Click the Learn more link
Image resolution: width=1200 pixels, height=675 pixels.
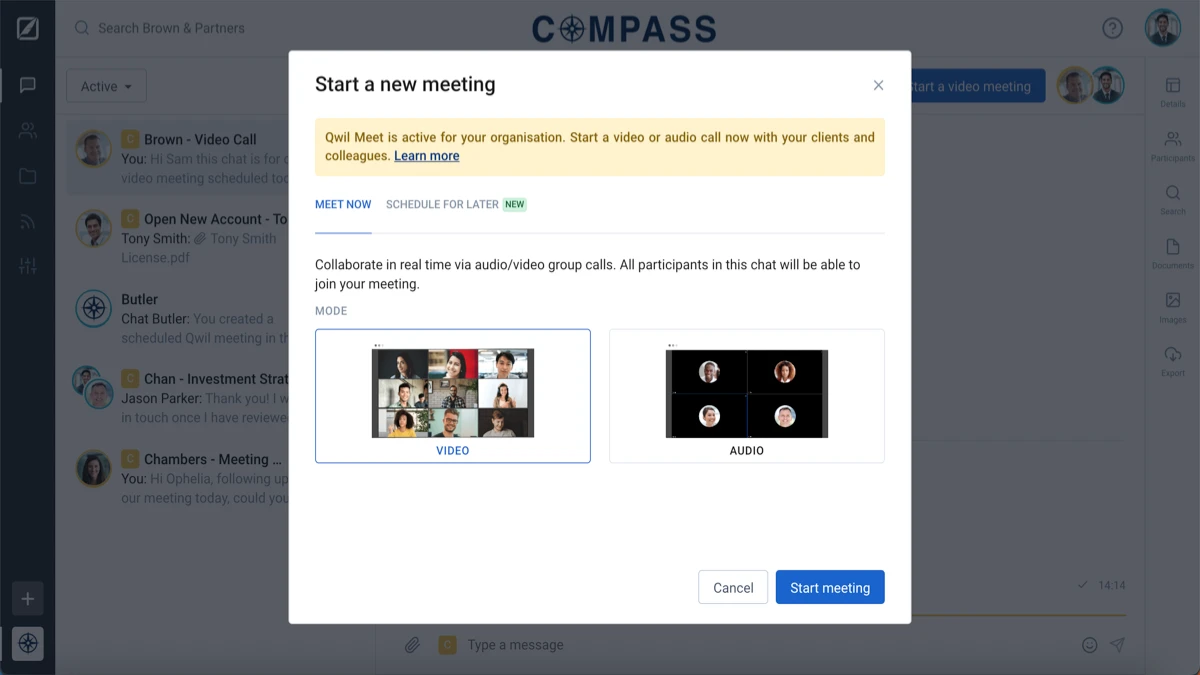[427, 156]
